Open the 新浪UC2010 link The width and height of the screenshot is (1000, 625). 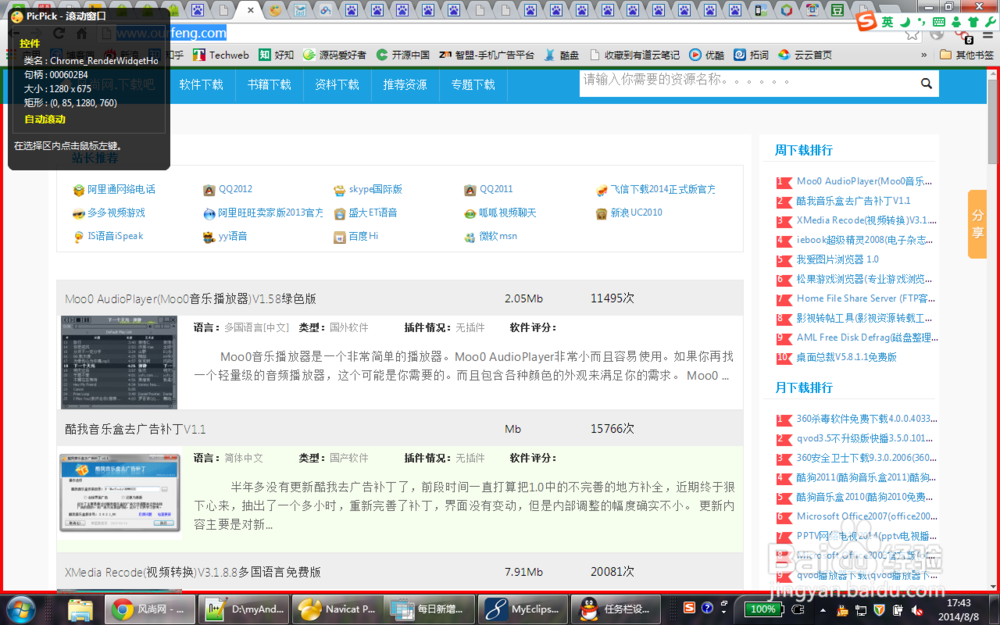[x=636, y=212]
